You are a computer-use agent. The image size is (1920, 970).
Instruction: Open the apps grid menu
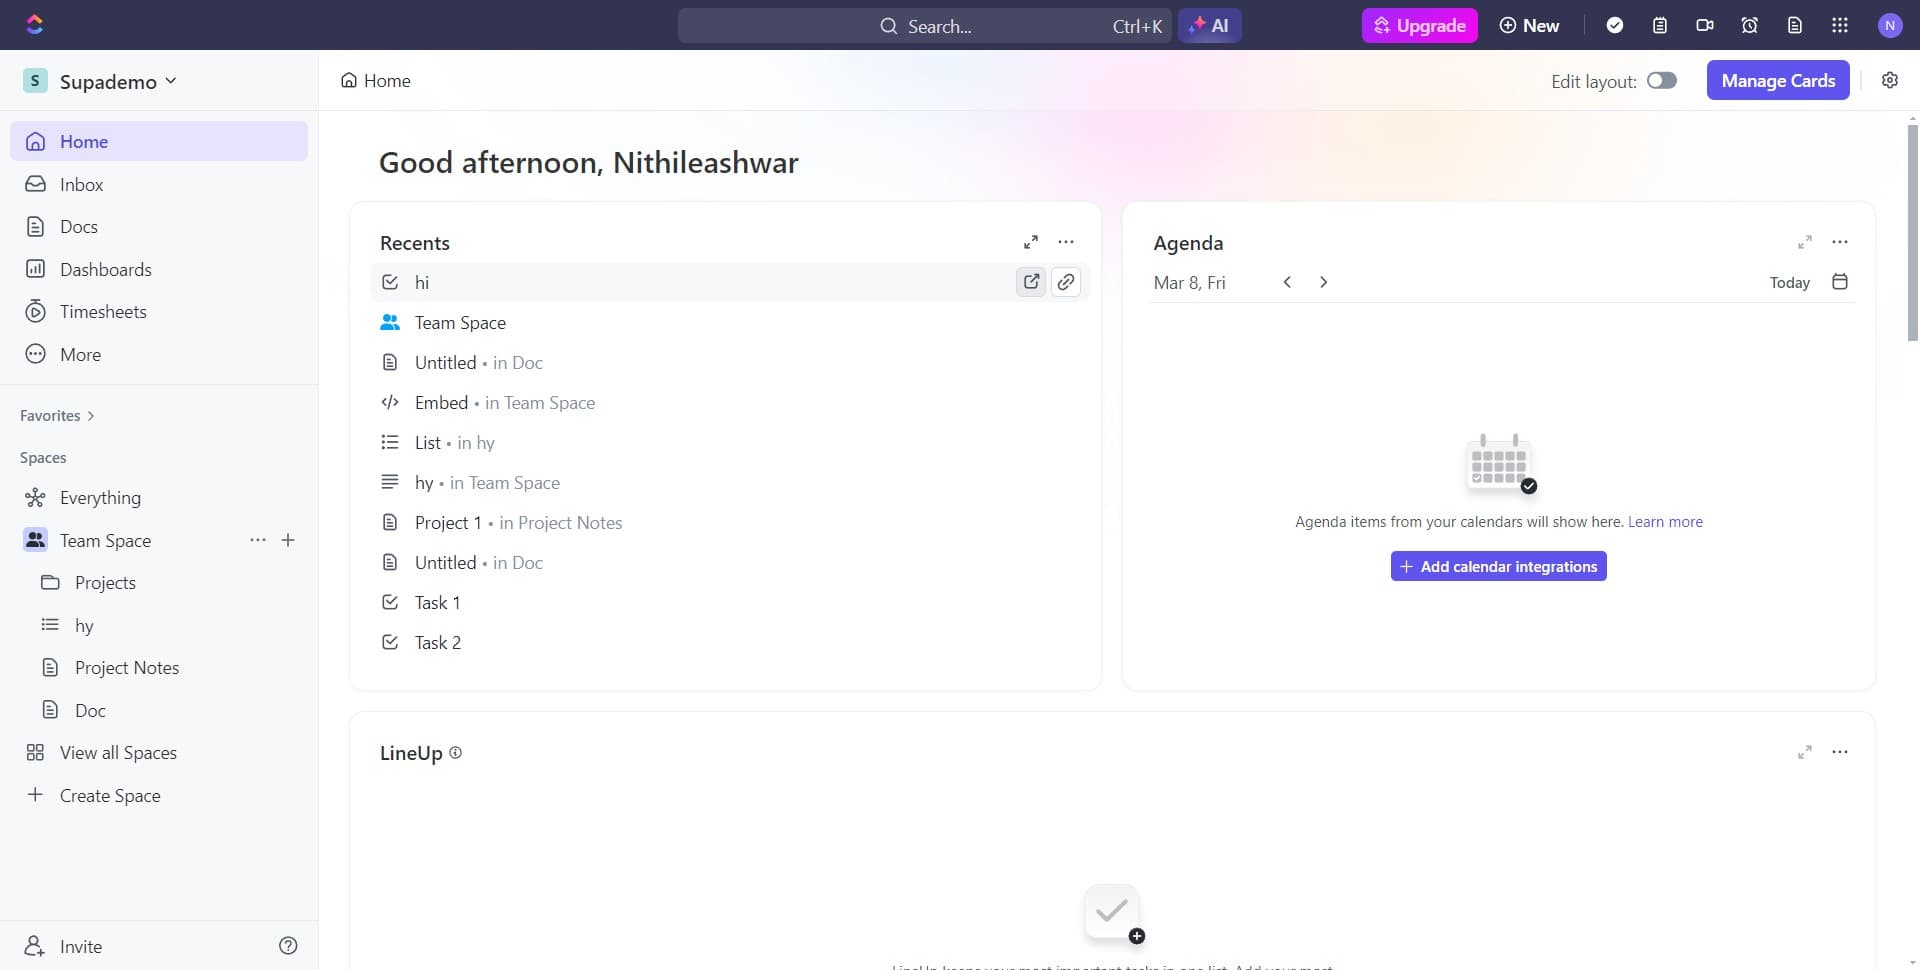(x=1839, y=25)
